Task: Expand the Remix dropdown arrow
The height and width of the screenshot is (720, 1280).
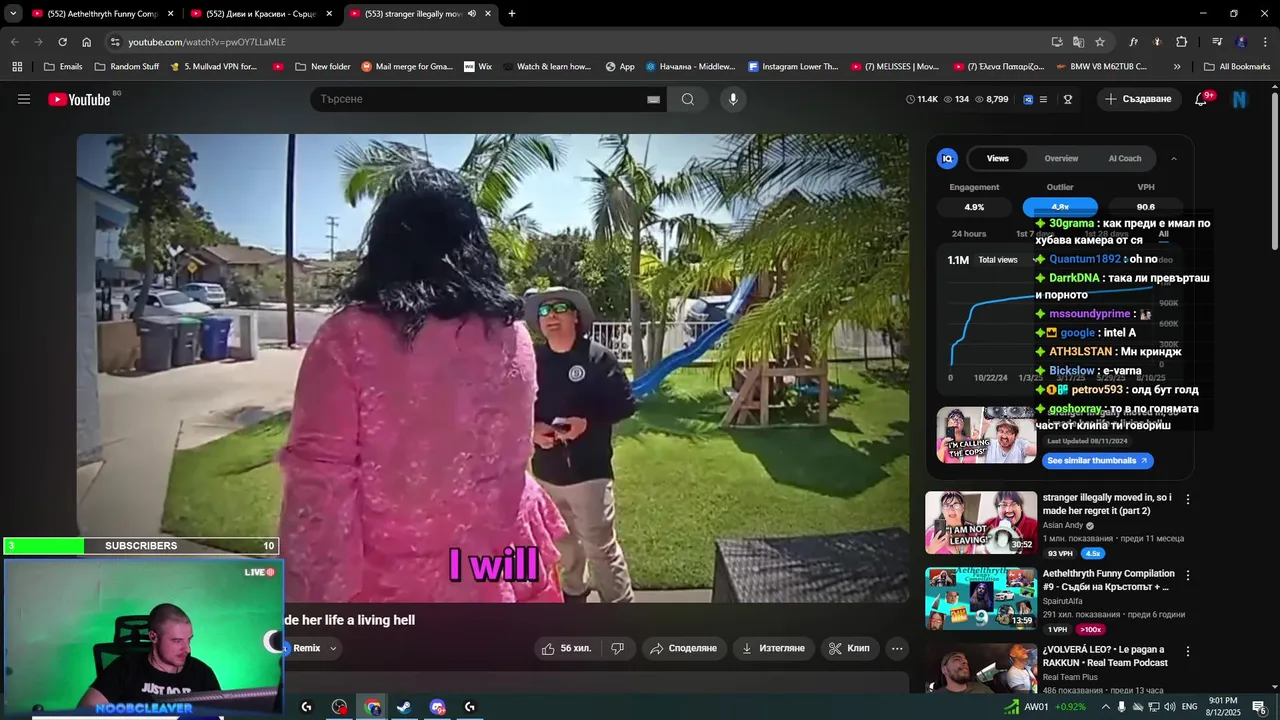Action: point(333,648)
